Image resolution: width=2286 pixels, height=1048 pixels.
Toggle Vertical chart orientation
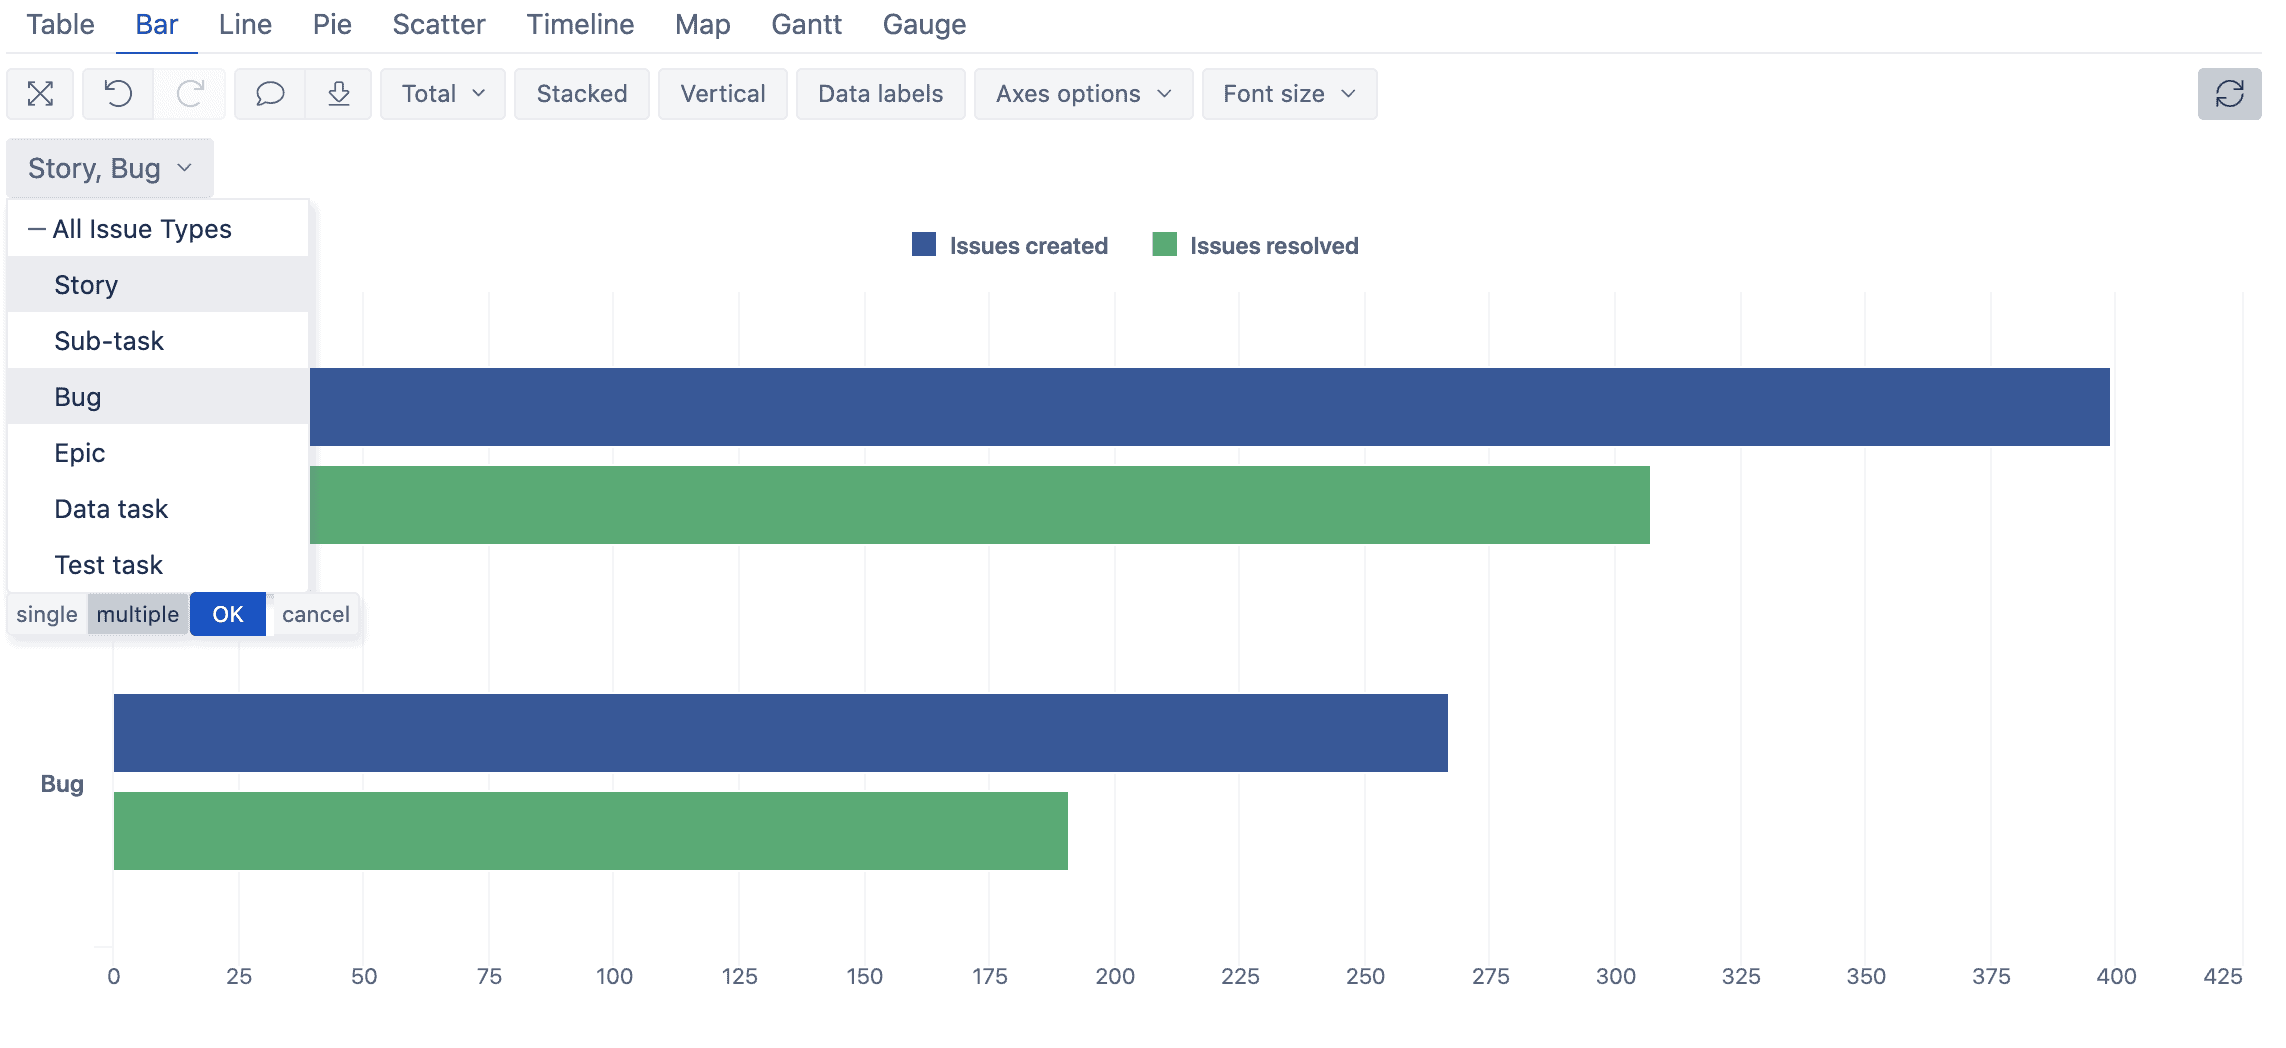[722, 93]
